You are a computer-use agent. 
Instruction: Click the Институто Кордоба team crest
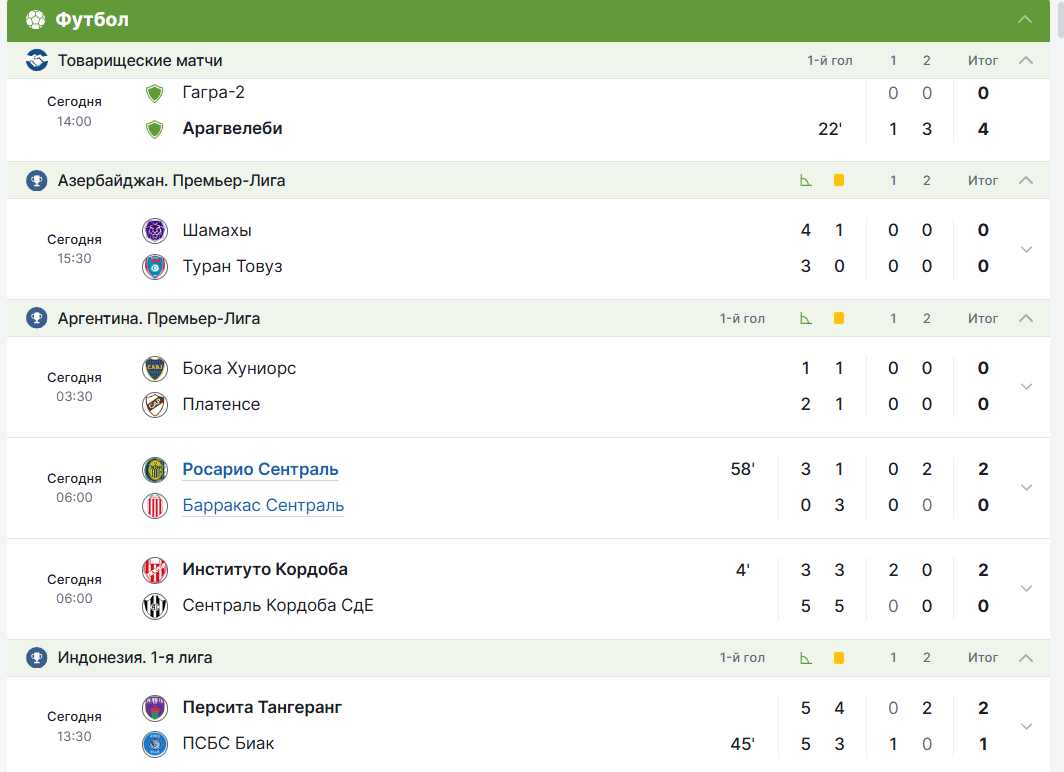pyautogui.click(x=155, y=570)
